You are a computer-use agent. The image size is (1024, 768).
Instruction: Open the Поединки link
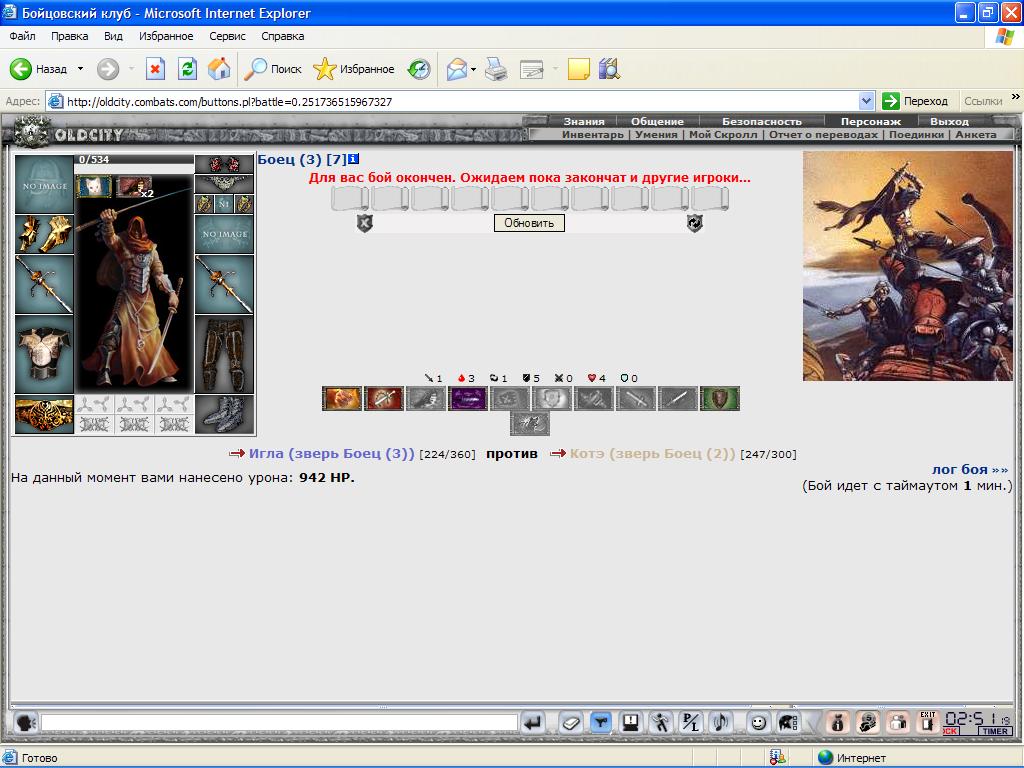pos(916,135)
